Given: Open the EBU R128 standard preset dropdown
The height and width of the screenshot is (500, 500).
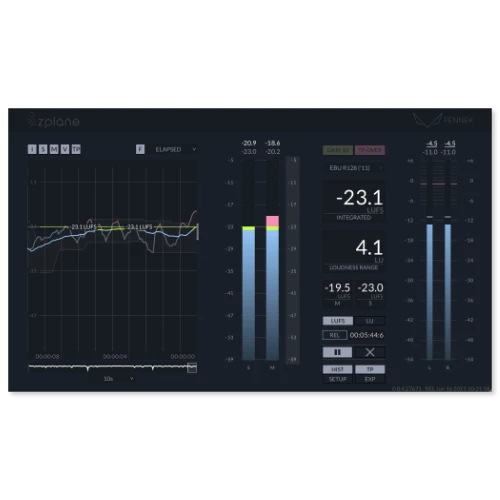Looking at the screenshot, I should pos(354,168).
